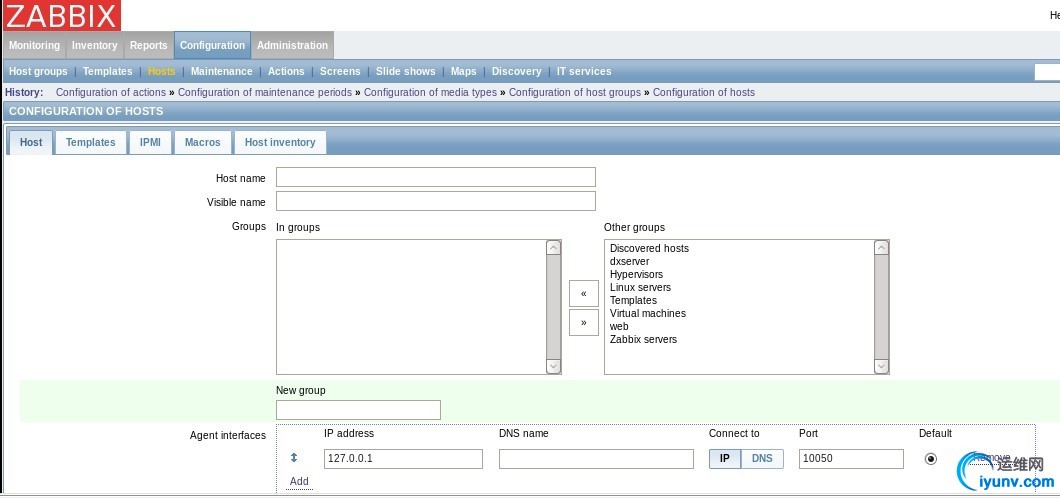Open history link Configuration of host groups
Screen dimensions: 1060x498
[575, 93]
